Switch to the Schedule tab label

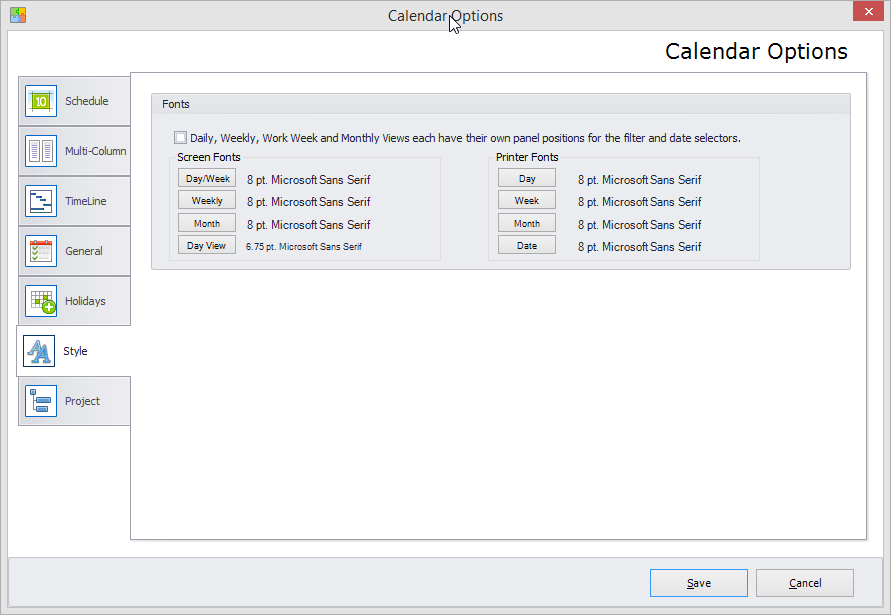click(86, 101)
